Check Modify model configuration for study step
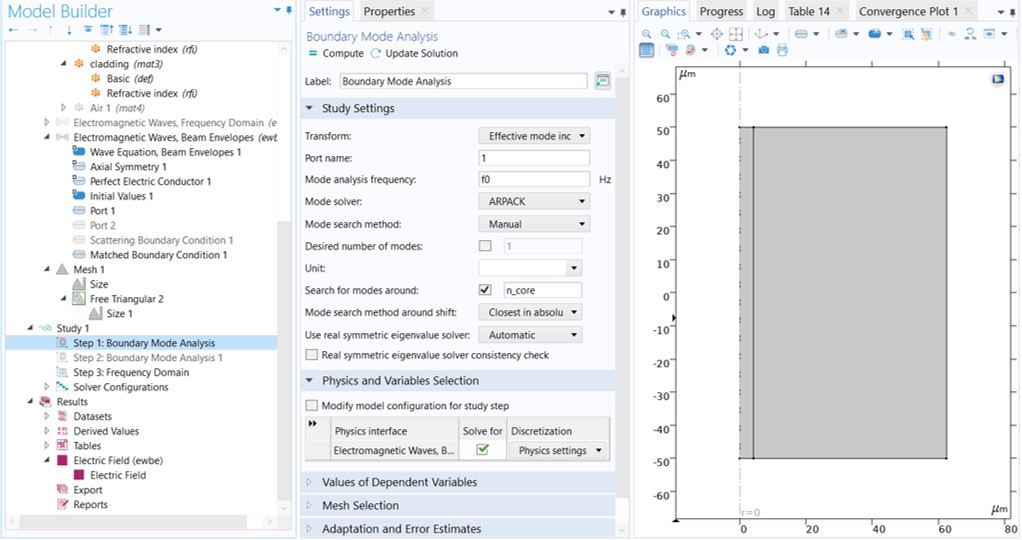 (312, 406)
